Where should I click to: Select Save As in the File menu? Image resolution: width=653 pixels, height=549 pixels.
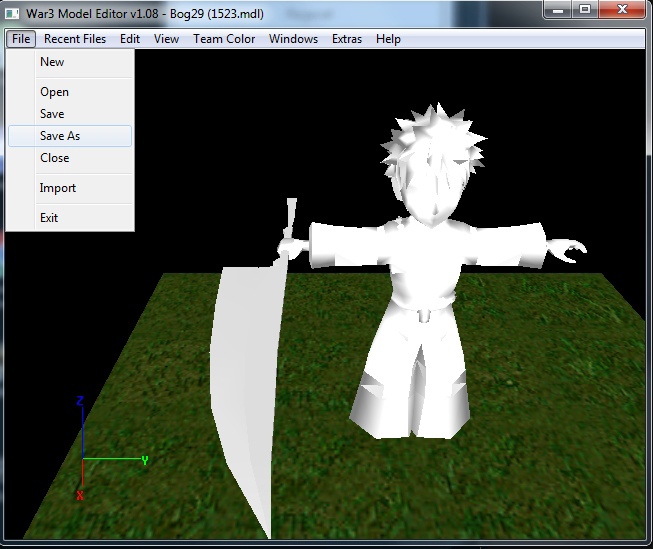pyautogui.click(x=70, y=136)
